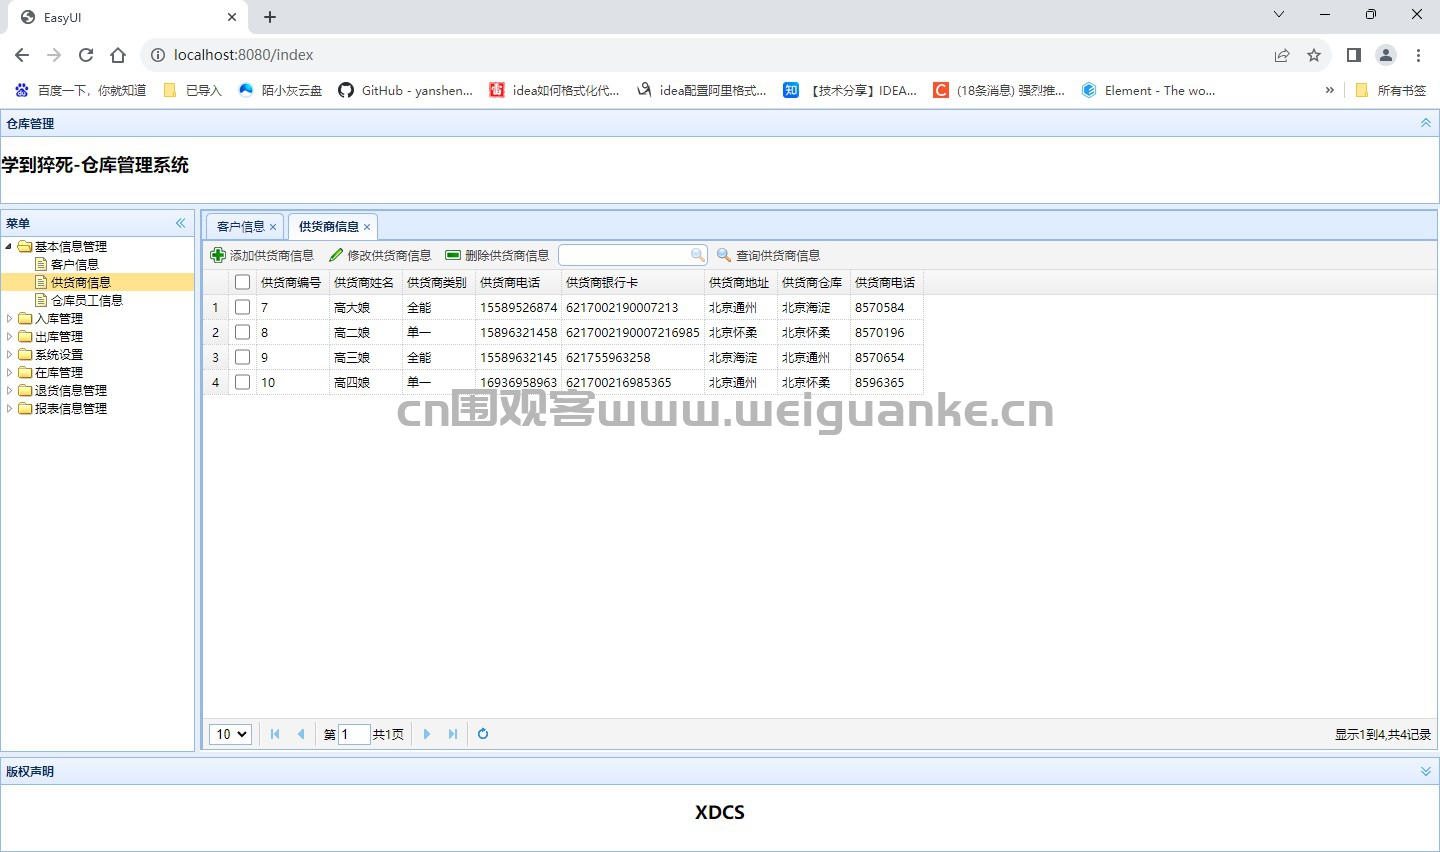This screenshot has width=1440, height=852.
Task: Check the row for supplier 高二娘
Action: (242, 332)
